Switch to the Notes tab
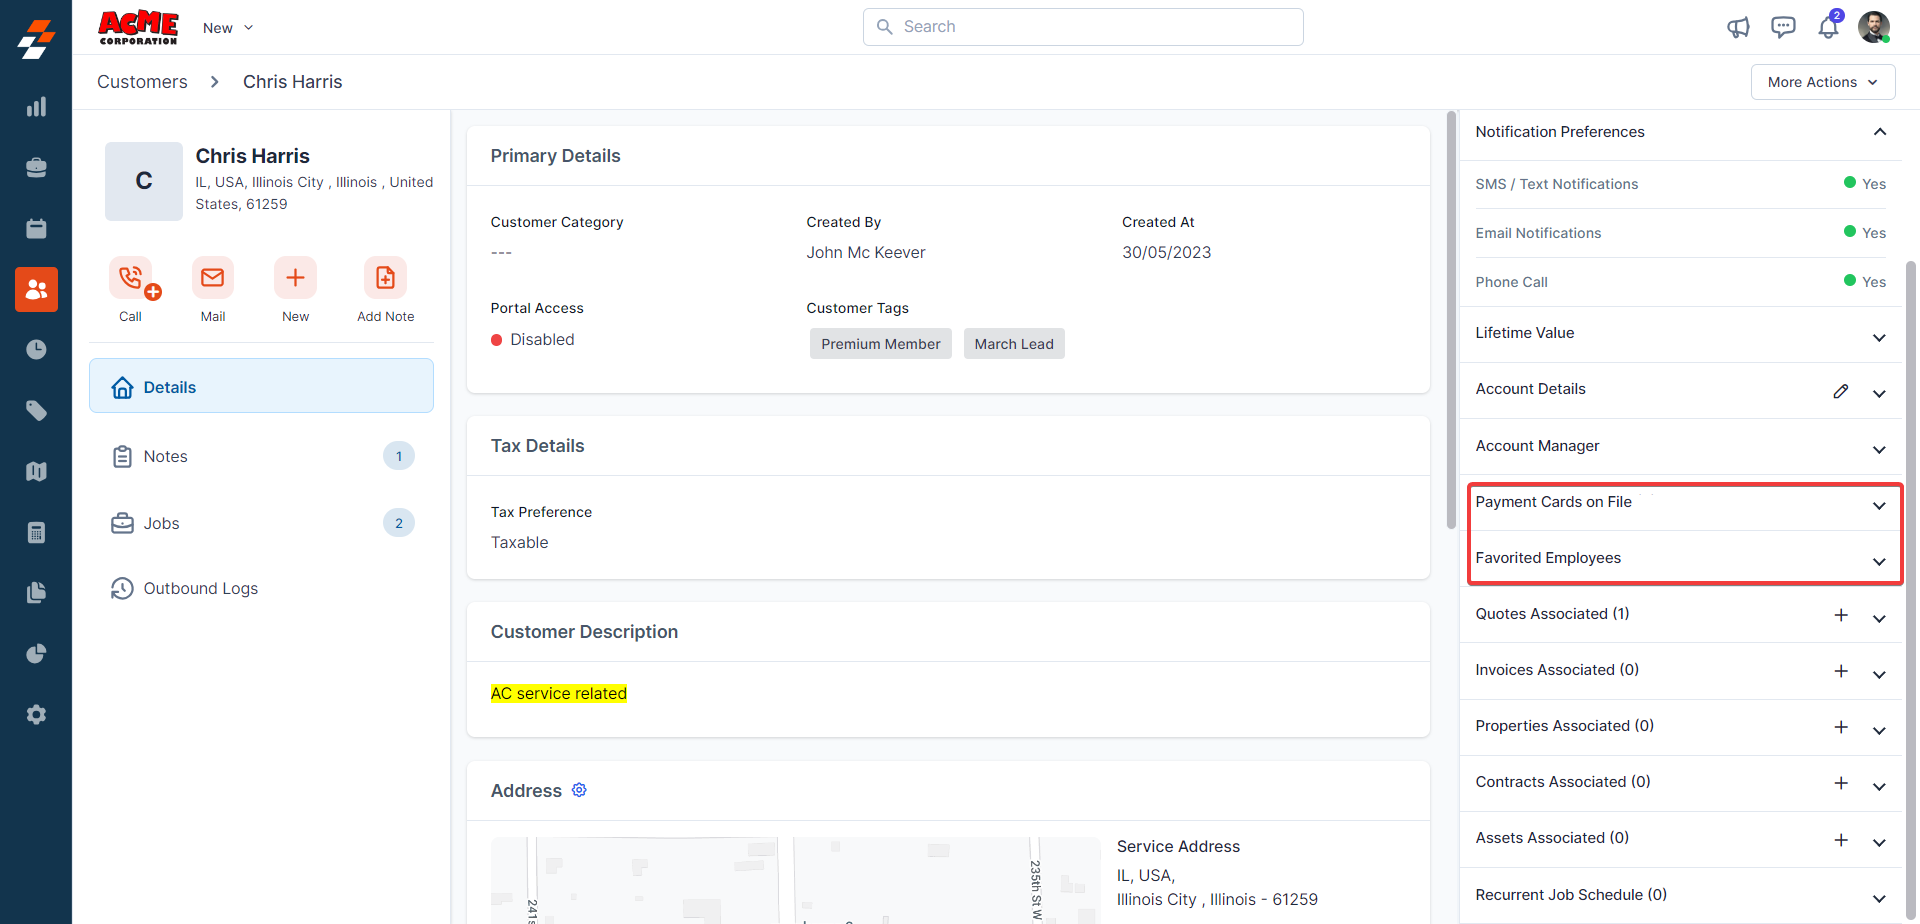This screenshot has width=1920, height=924. coord(165,456)
